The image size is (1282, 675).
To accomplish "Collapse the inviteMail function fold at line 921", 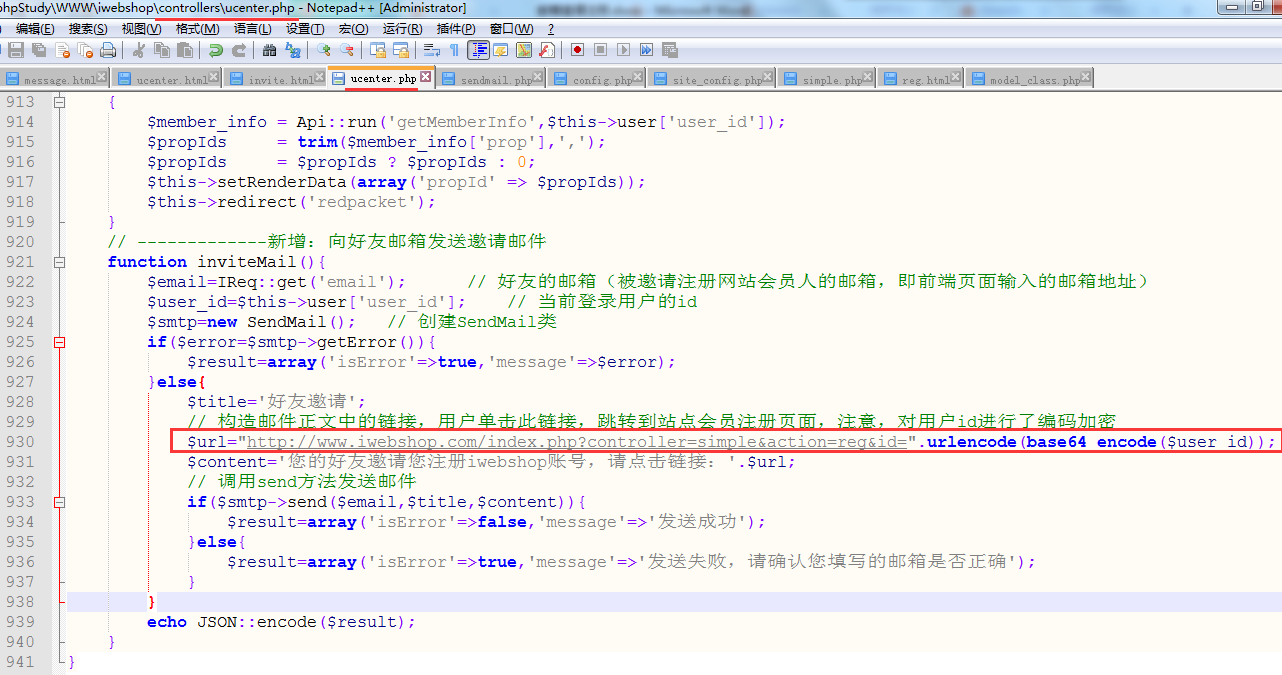I will [60, 262].
